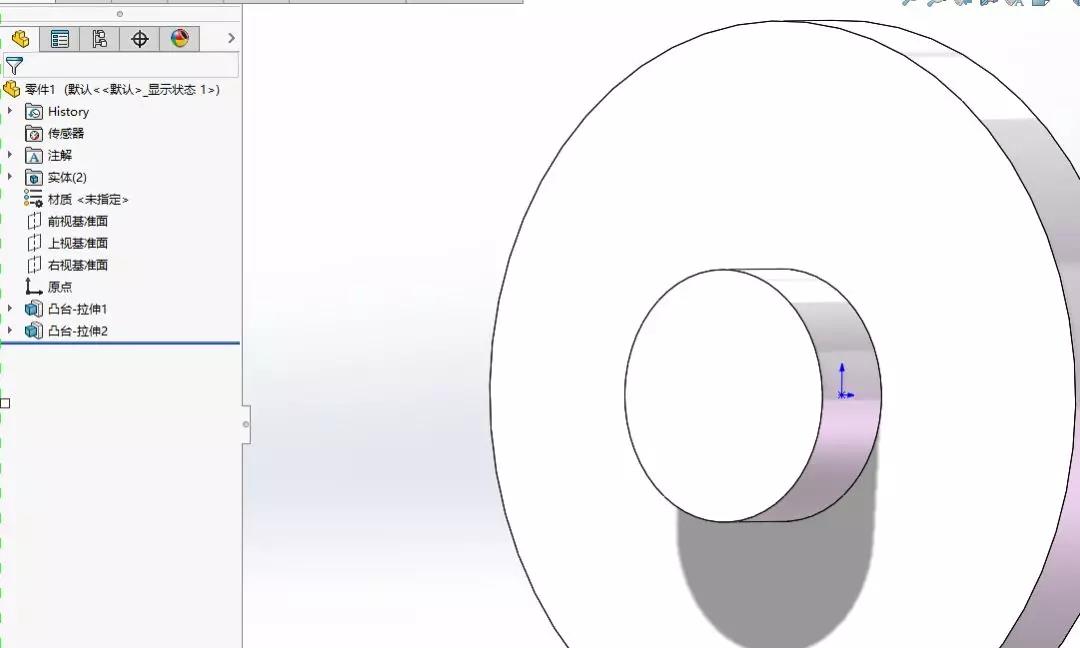
Task: Click the filter funnel icon
Action: pos(14,65)
